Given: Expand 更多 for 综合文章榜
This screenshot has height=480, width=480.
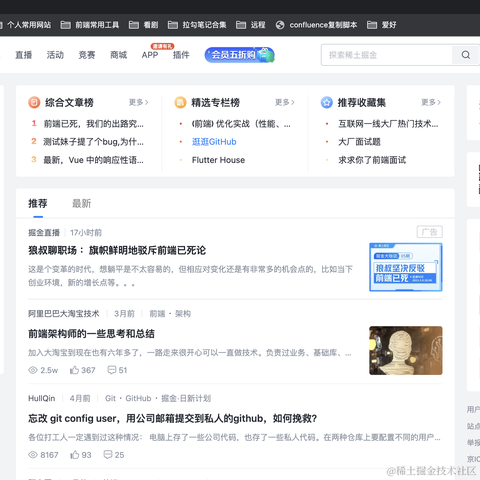Looking at the screenshot, I should (x=139, y=102).
